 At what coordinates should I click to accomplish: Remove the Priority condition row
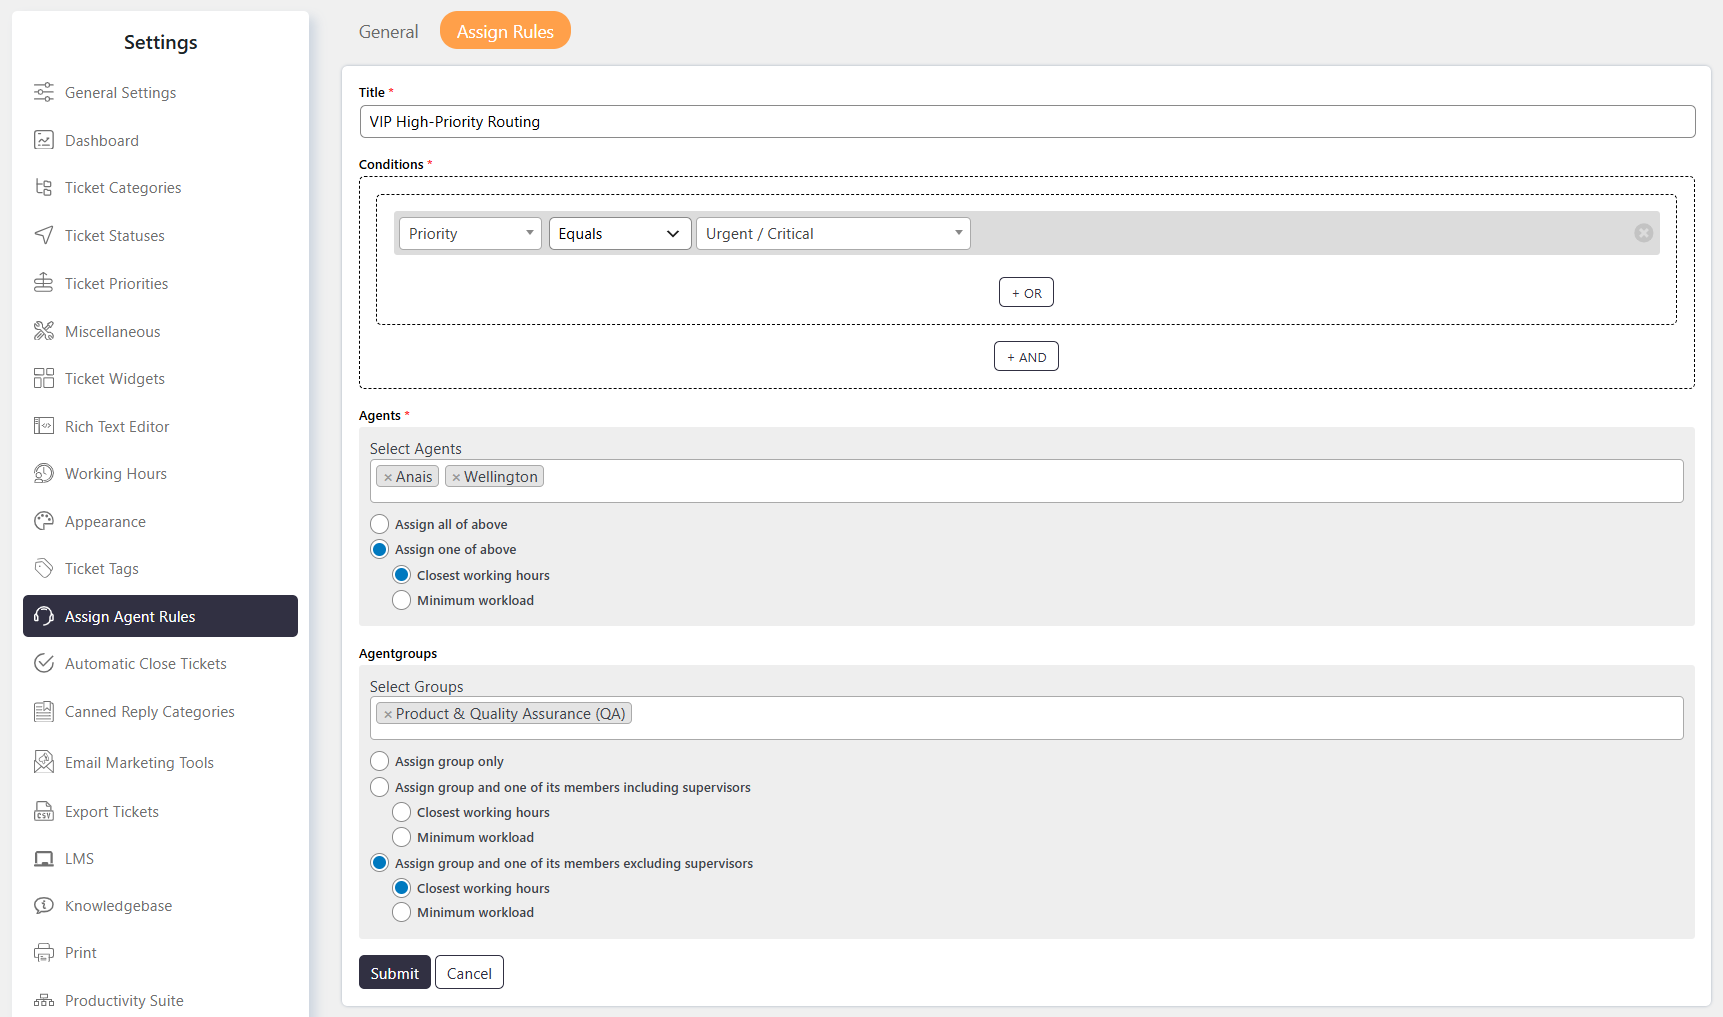pyautogui.click(x=1643, y=233)
